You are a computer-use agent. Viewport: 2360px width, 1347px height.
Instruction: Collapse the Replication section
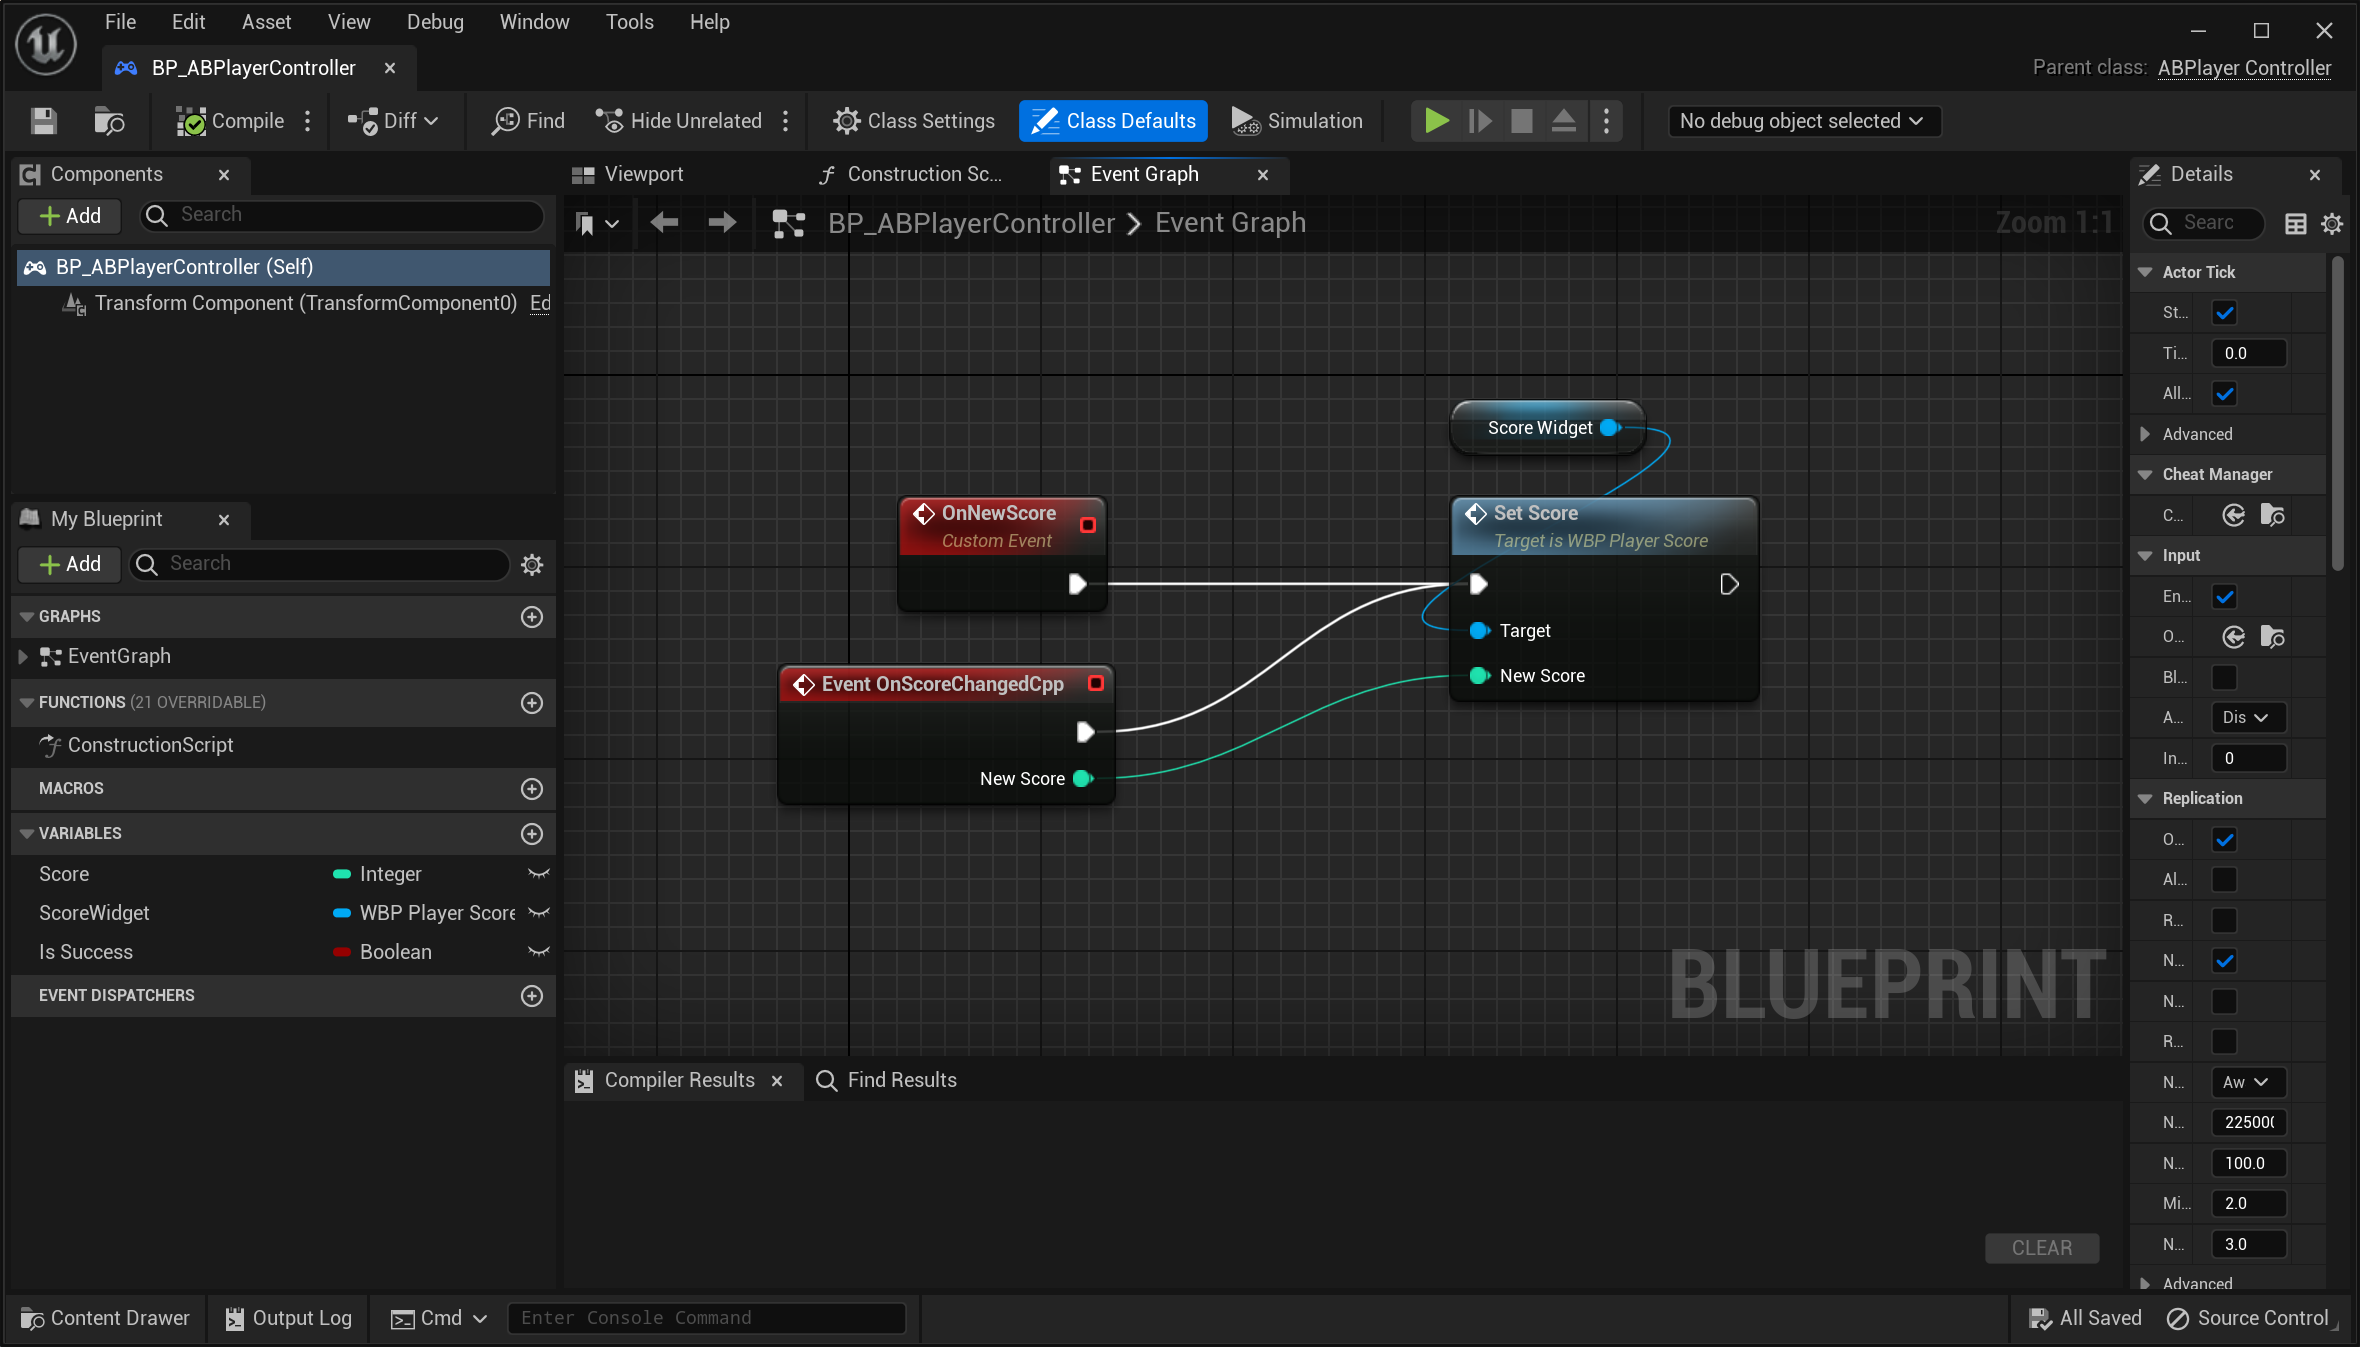[2145, 798]
